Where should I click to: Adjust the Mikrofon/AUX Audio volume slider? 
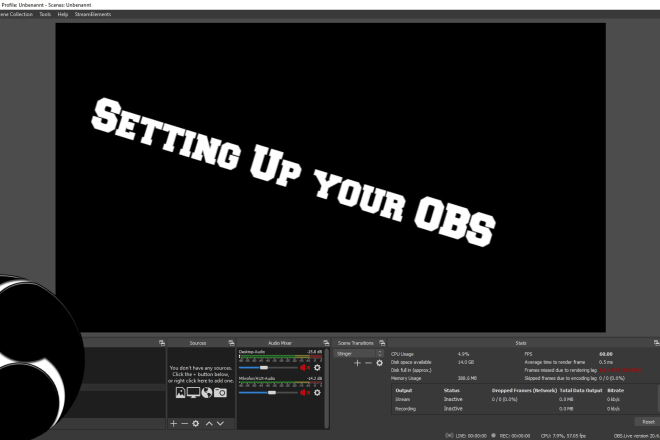tap(268, 392)
